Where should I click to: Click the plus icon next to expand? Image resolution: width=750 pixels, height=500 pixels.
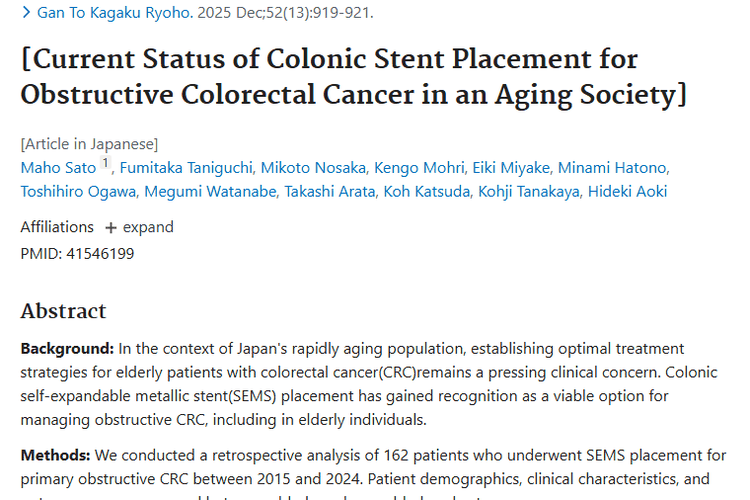coord(111,228)
